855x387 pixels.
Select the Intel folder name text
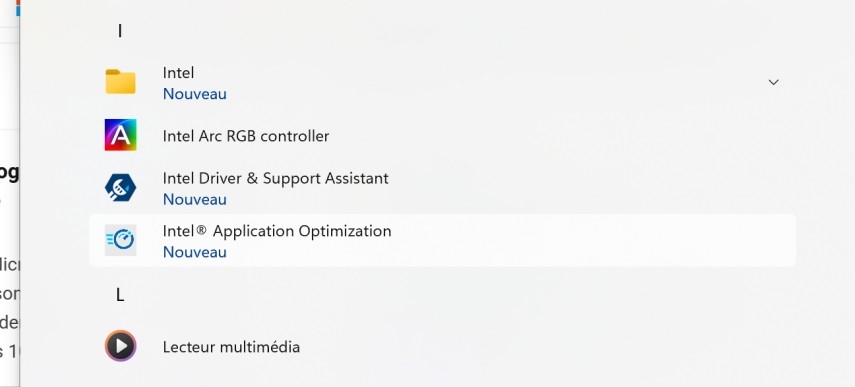(x=178, y=72)
